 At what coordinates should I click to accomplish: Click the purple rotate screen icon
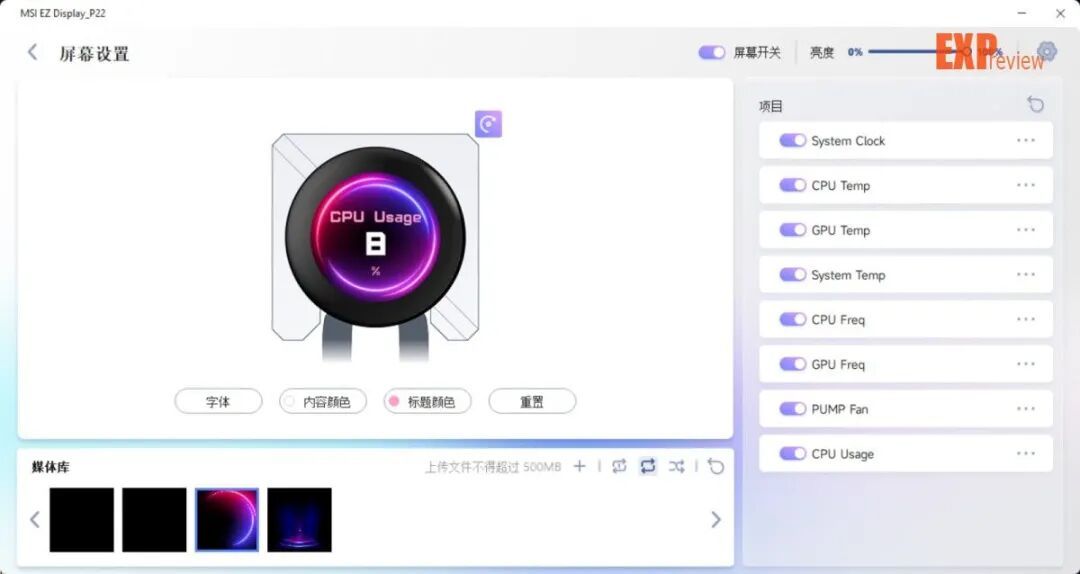pyautogui.click(x=488, y=124)
